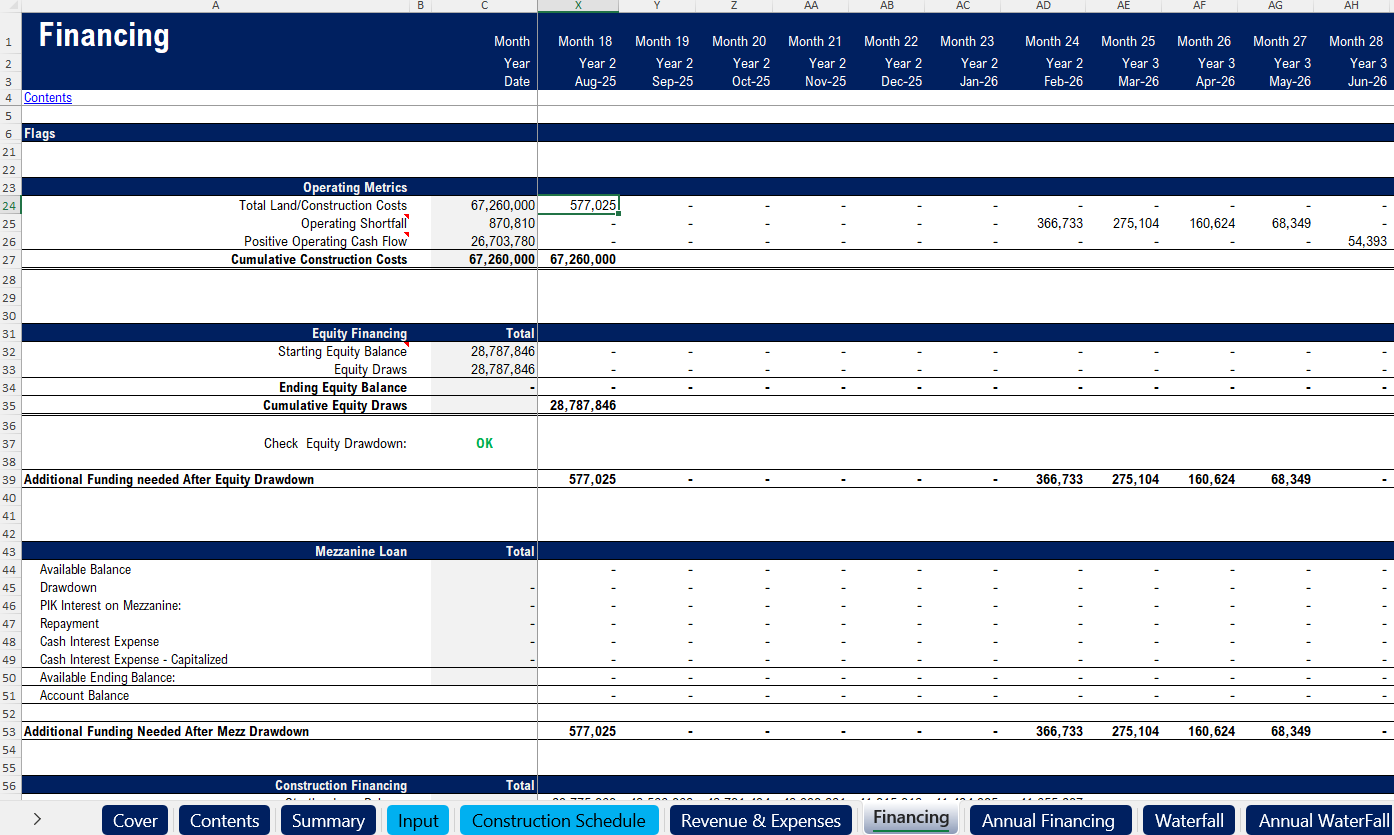
Task: Select the Operating Shortfall label cell with comment
Action: point(354,224)
